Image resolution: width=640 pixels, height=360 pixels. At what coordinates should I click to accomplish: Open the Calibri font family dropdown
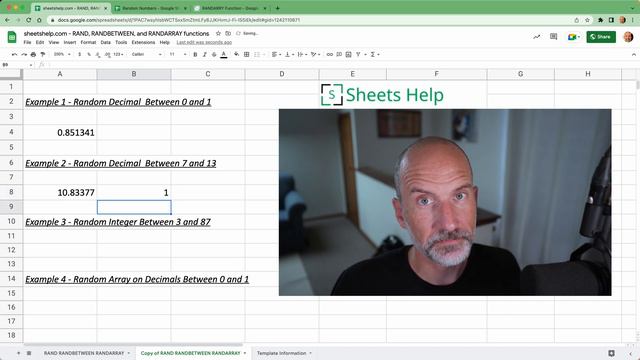click(x=147, y=54)
